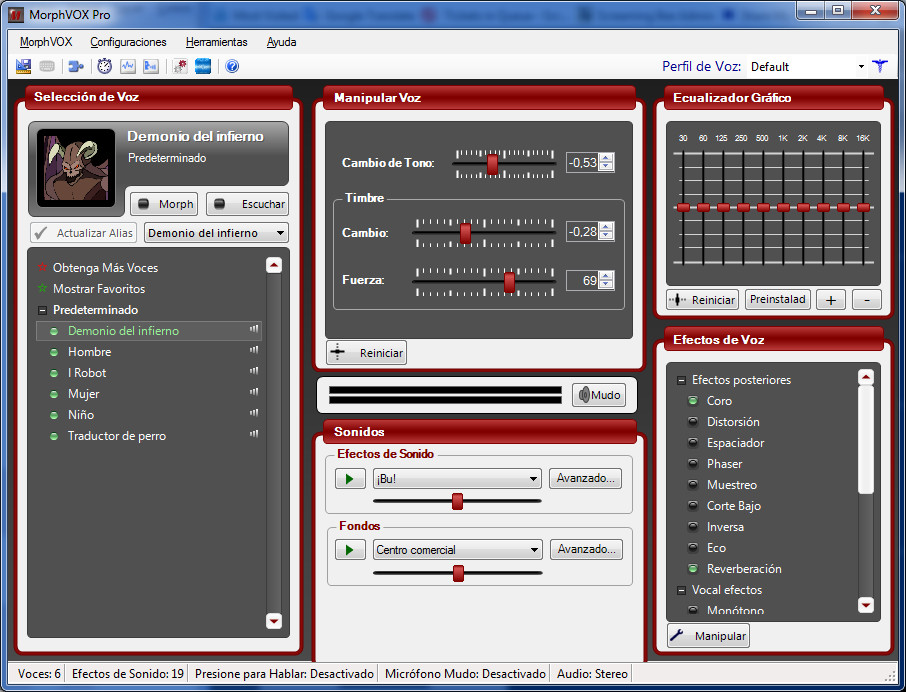
Task: Click the Cambio de Tono slider handle
Action: pos(492,164)
